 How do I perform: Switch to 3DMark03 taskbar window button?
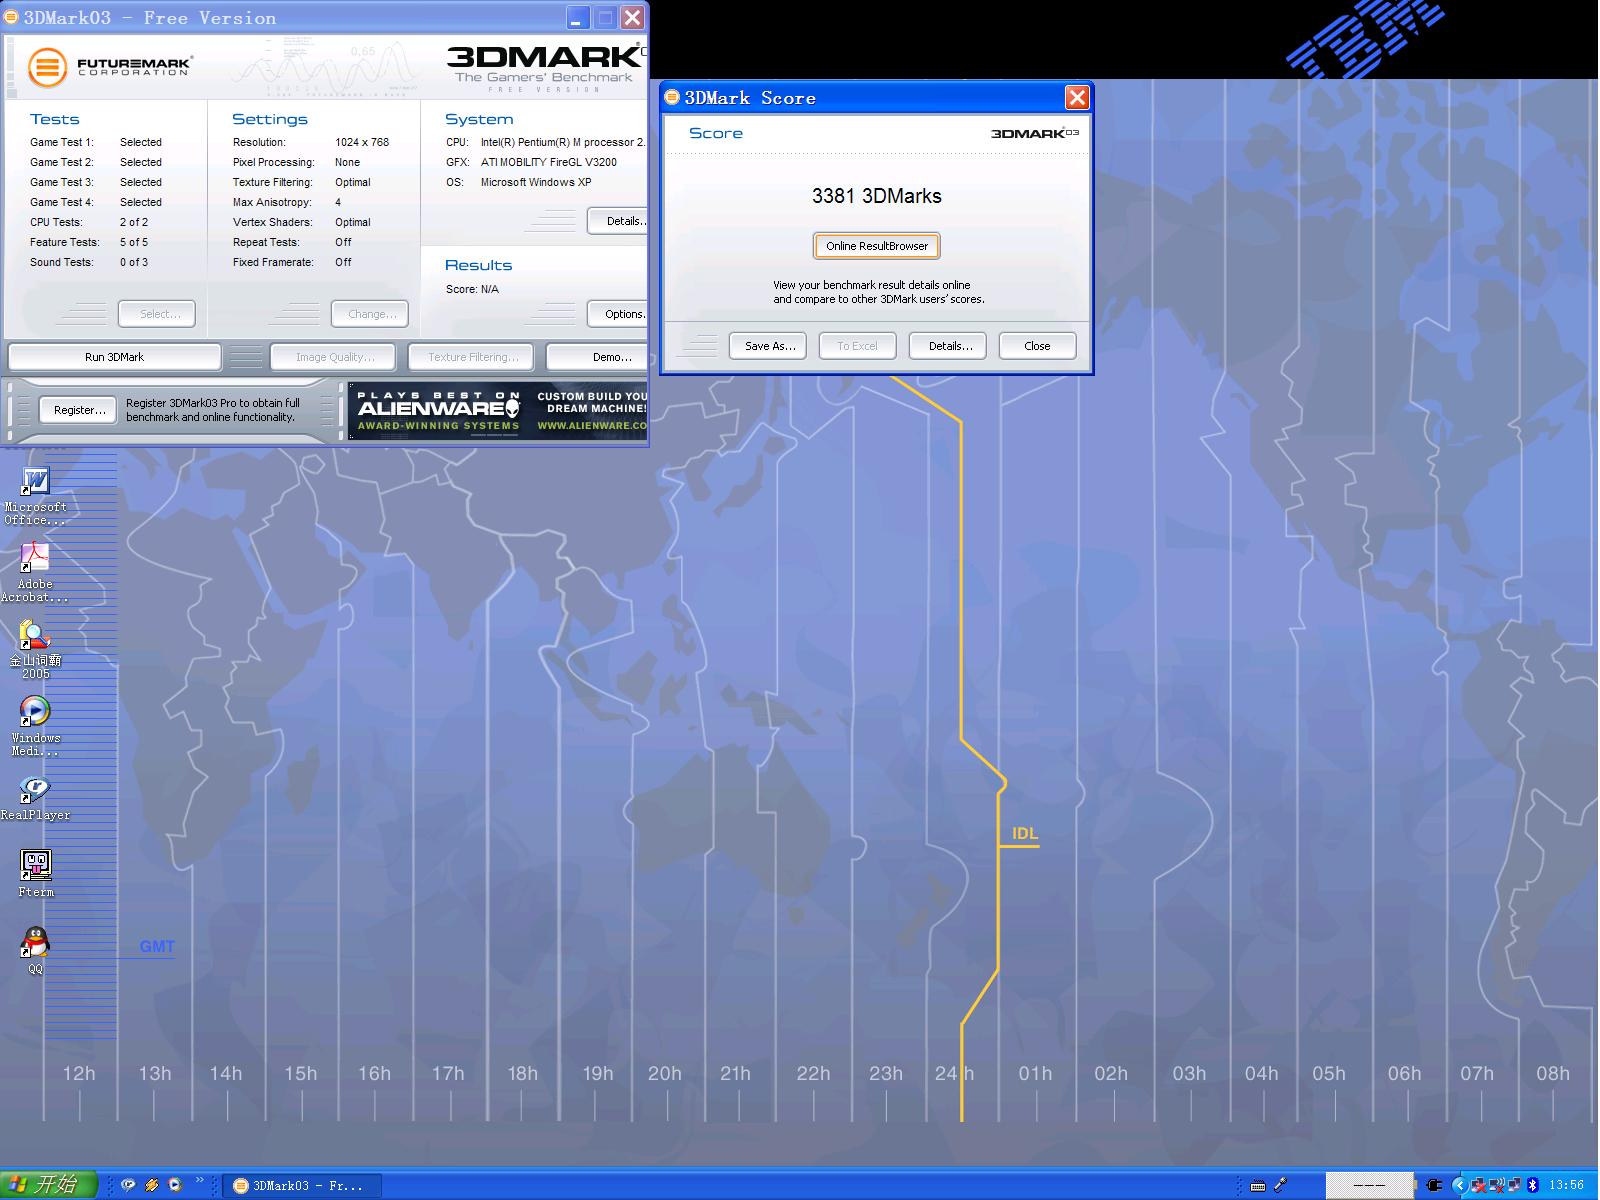[300, 1186]
